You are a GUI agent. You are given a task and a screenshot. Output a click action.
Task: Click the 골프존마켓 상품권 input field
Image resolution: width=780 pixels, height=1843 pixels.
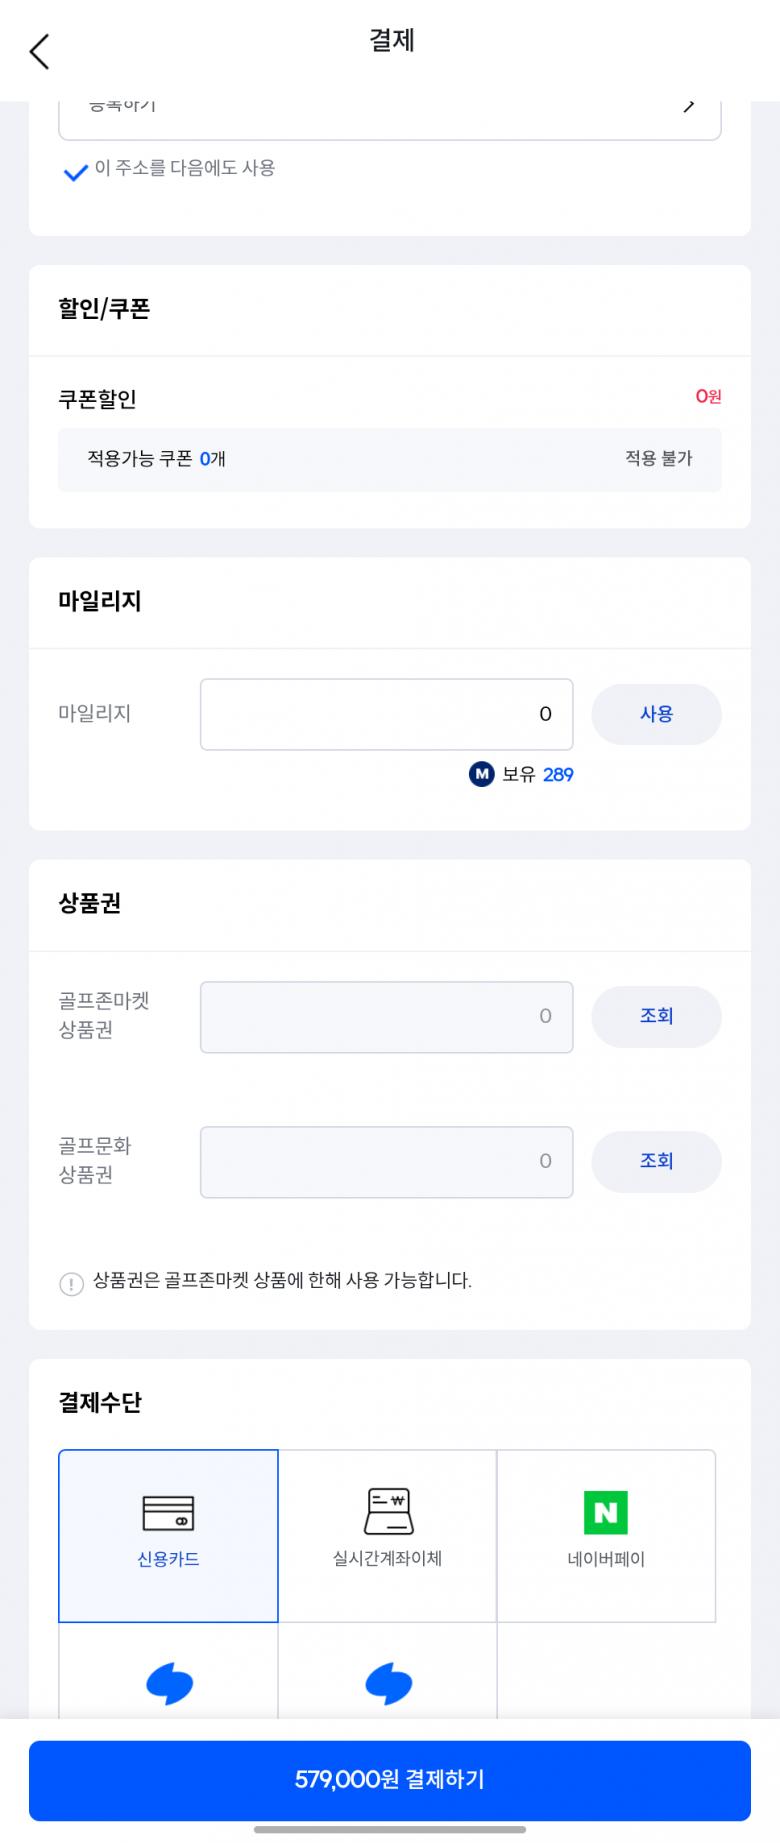386,1017
